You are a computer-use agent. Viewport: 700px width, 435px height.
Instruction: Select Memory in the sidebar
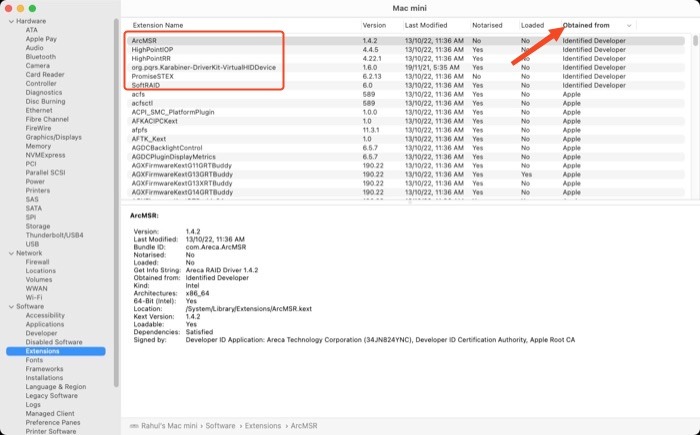point(38,146)
